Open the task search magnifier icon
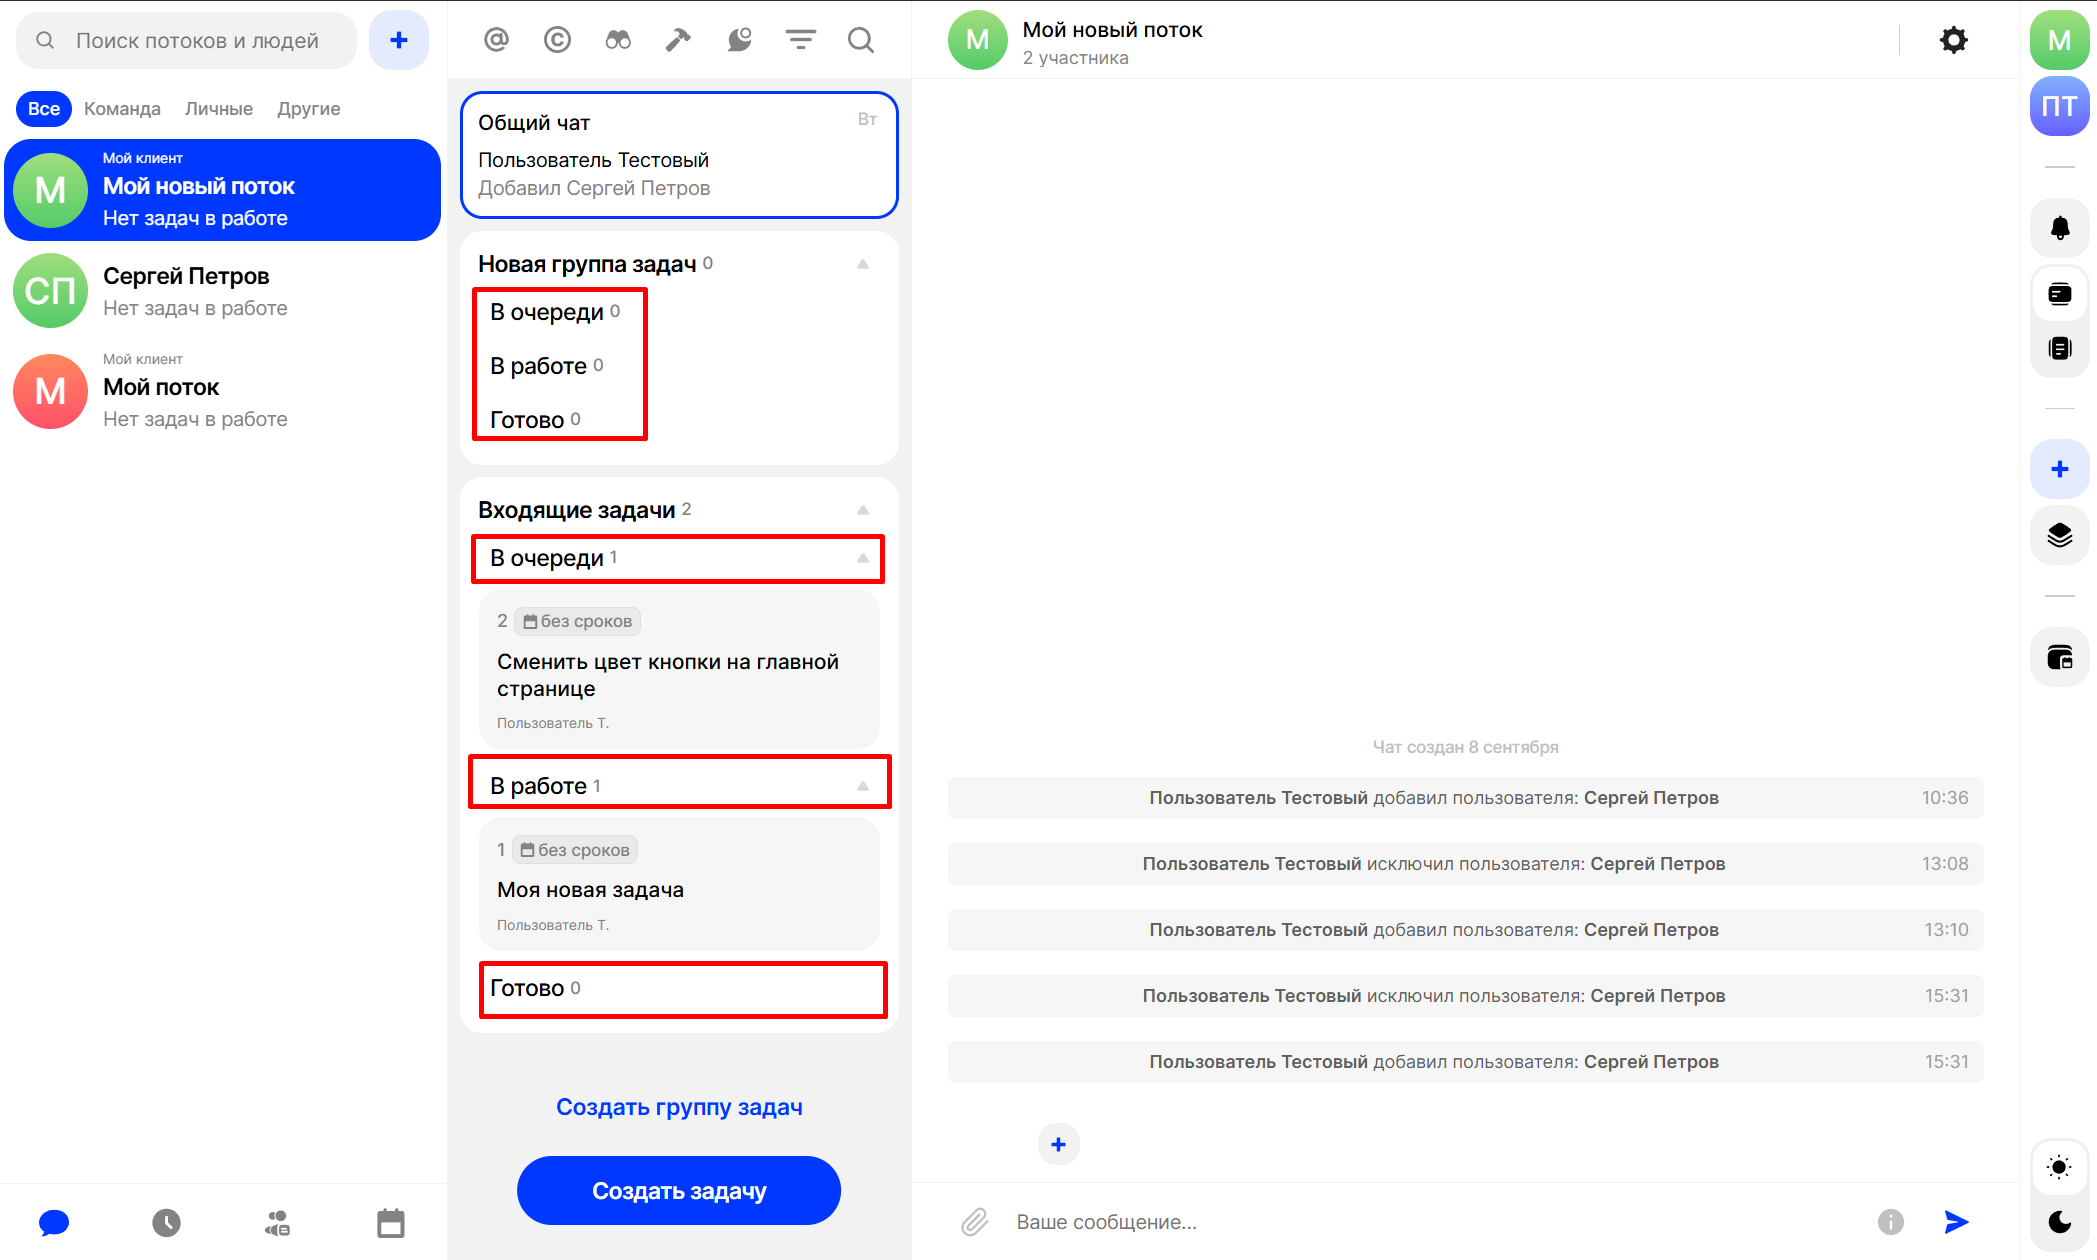This screenshot has width=2097, height=1260. tap(860, 40)
